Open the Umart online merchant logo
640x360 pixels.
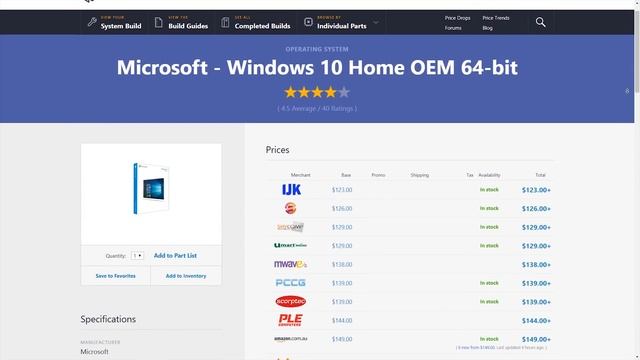click(x=290, y=245)
